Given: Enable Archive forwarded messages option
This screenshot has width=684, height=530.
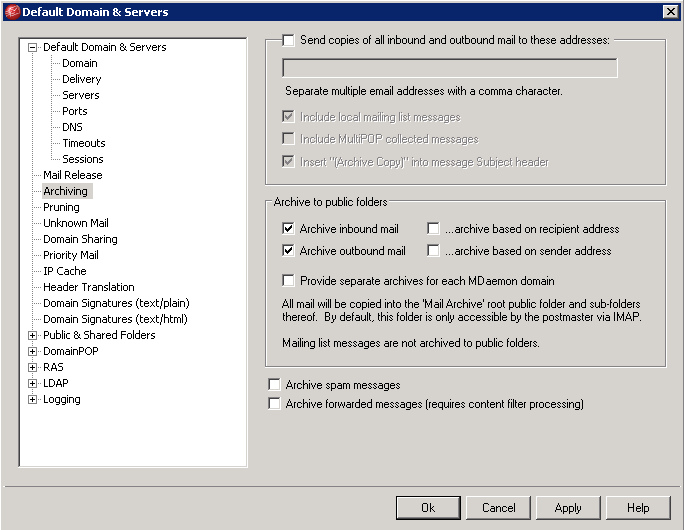Looking at the screenshot, I should pos(274,404).
